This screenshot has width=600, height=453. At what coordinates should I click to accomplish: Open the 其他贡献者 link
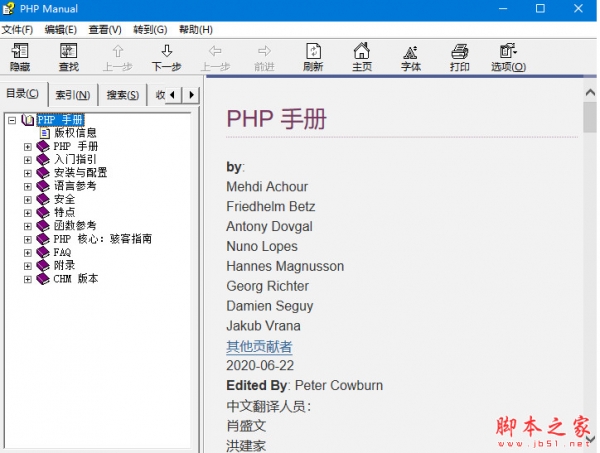tap(259, 346)
